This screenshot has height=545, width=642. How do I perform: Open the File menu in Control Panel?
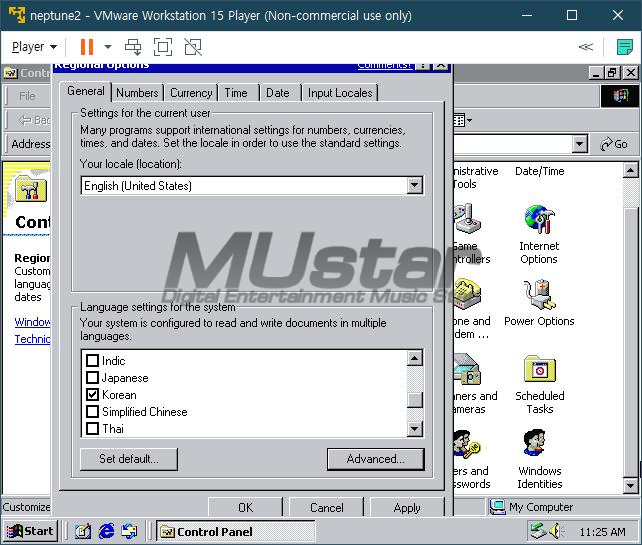coord(27,96)
